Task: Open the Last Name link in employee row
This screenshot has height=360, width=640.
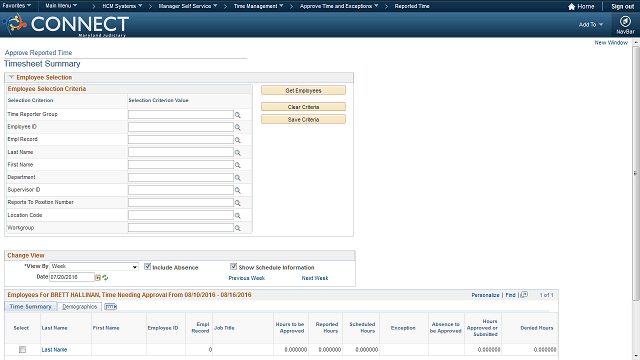Action: click(54, 350)
